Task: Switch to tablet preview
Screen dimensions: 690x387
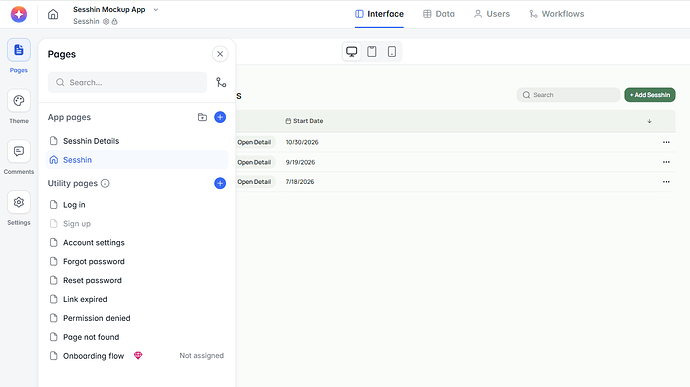Action: tap(372, 52)
